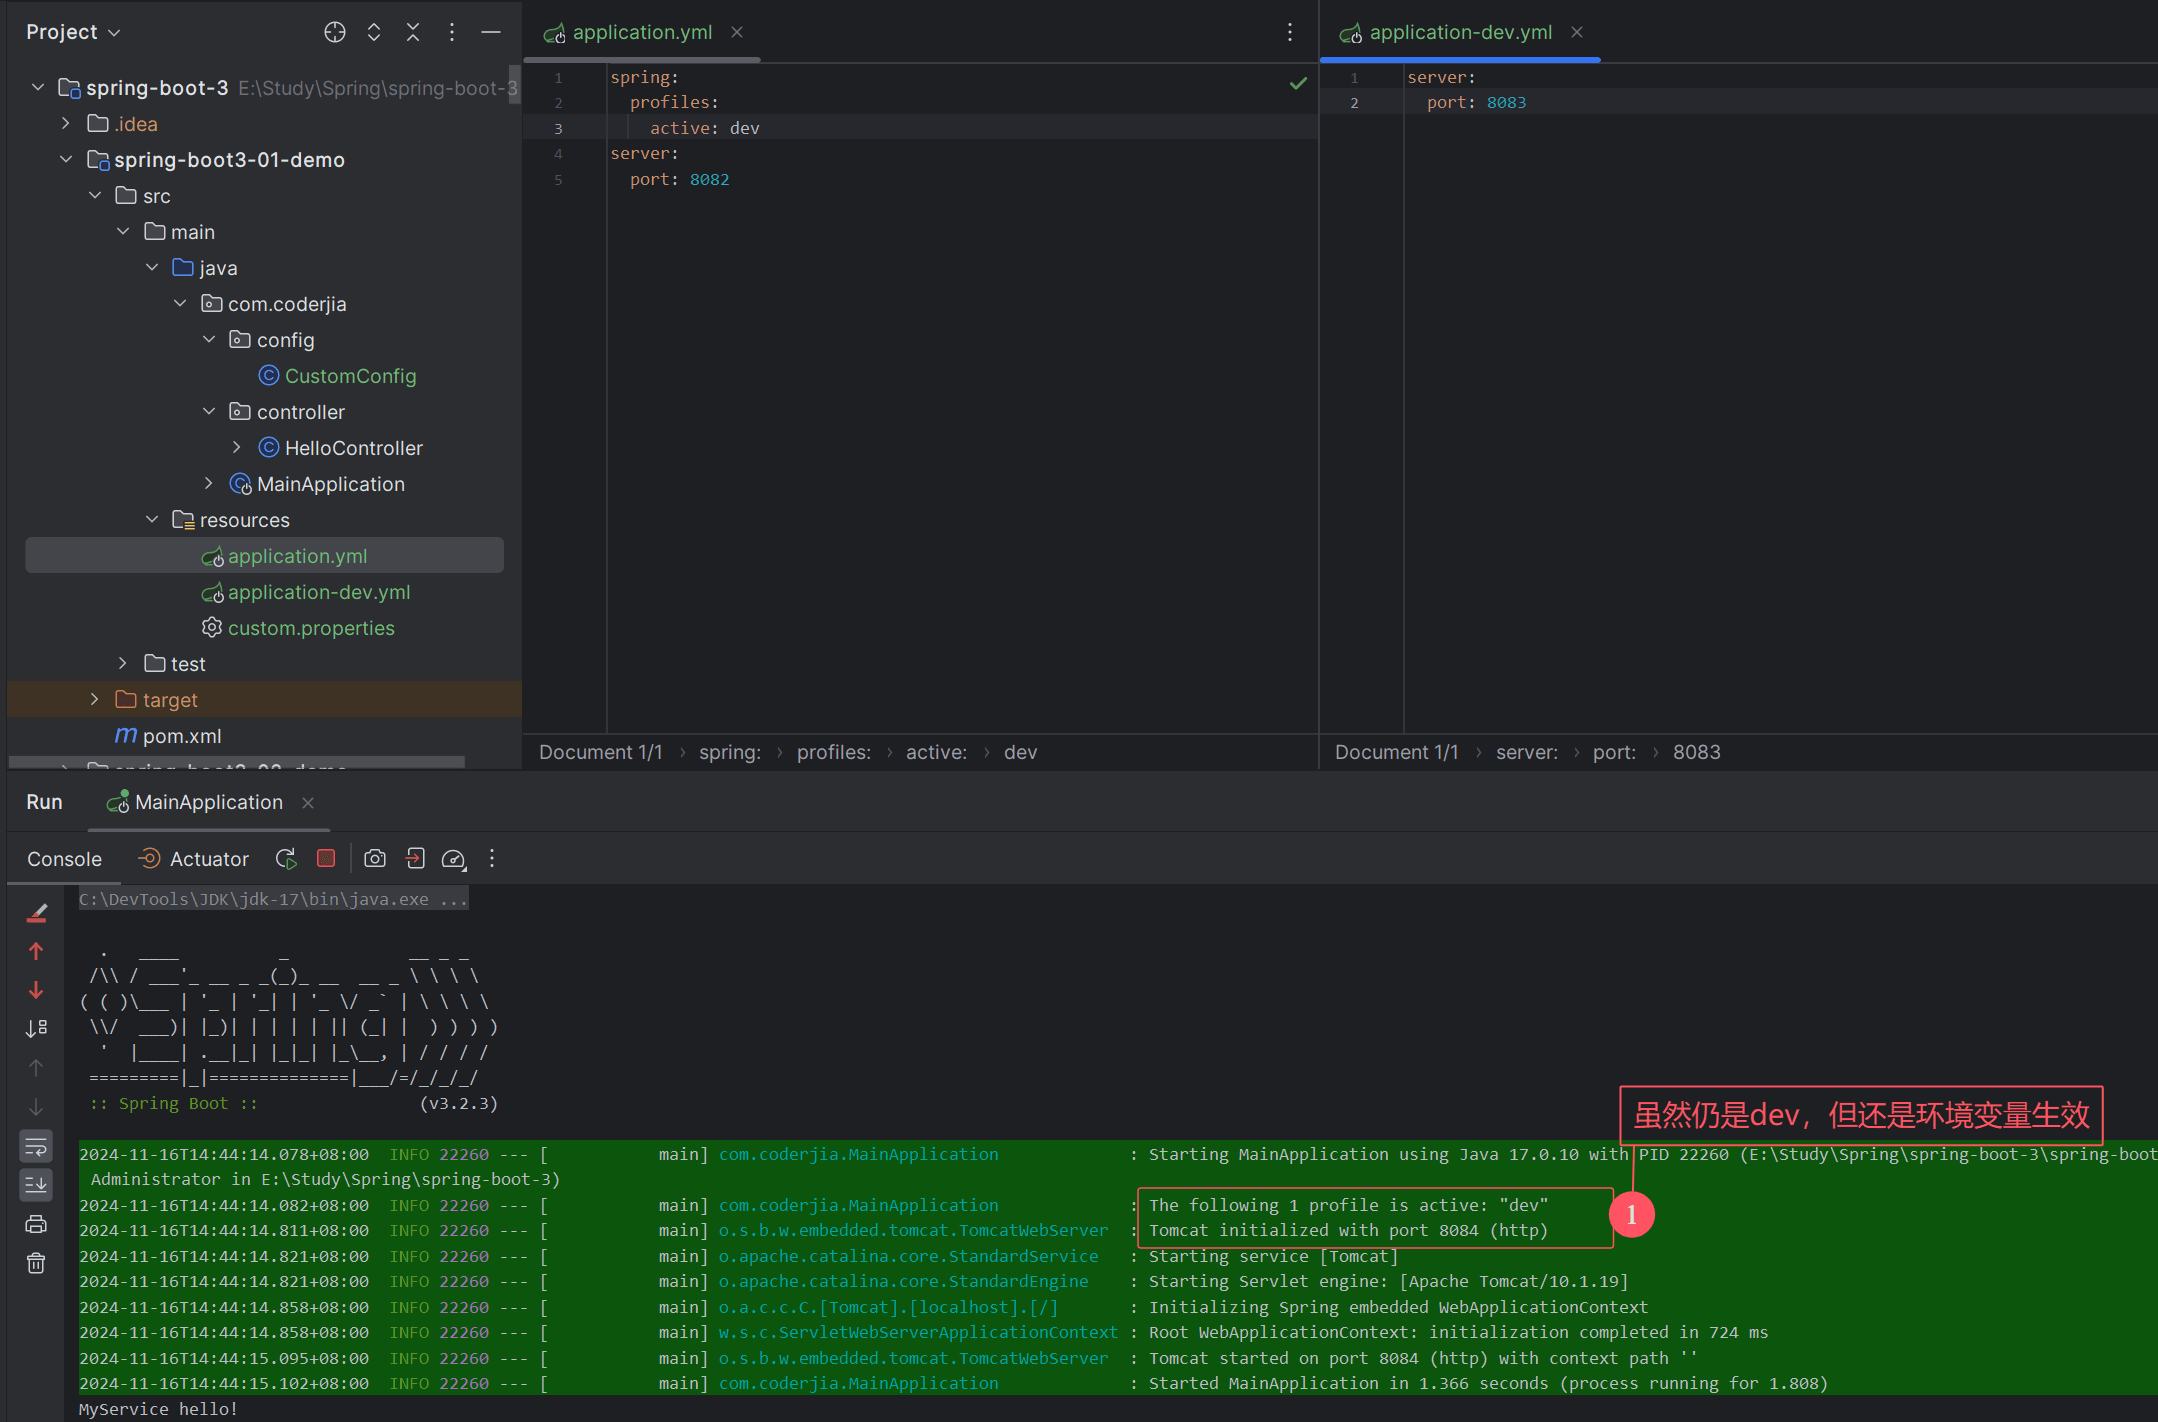Click the profiler gauge icon
Screen dimensions: 2158x1422
click(x=454, y=858)
